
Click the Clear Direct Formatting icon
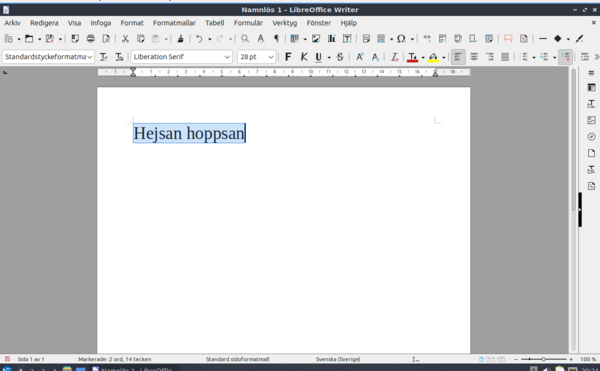[394, 57]
